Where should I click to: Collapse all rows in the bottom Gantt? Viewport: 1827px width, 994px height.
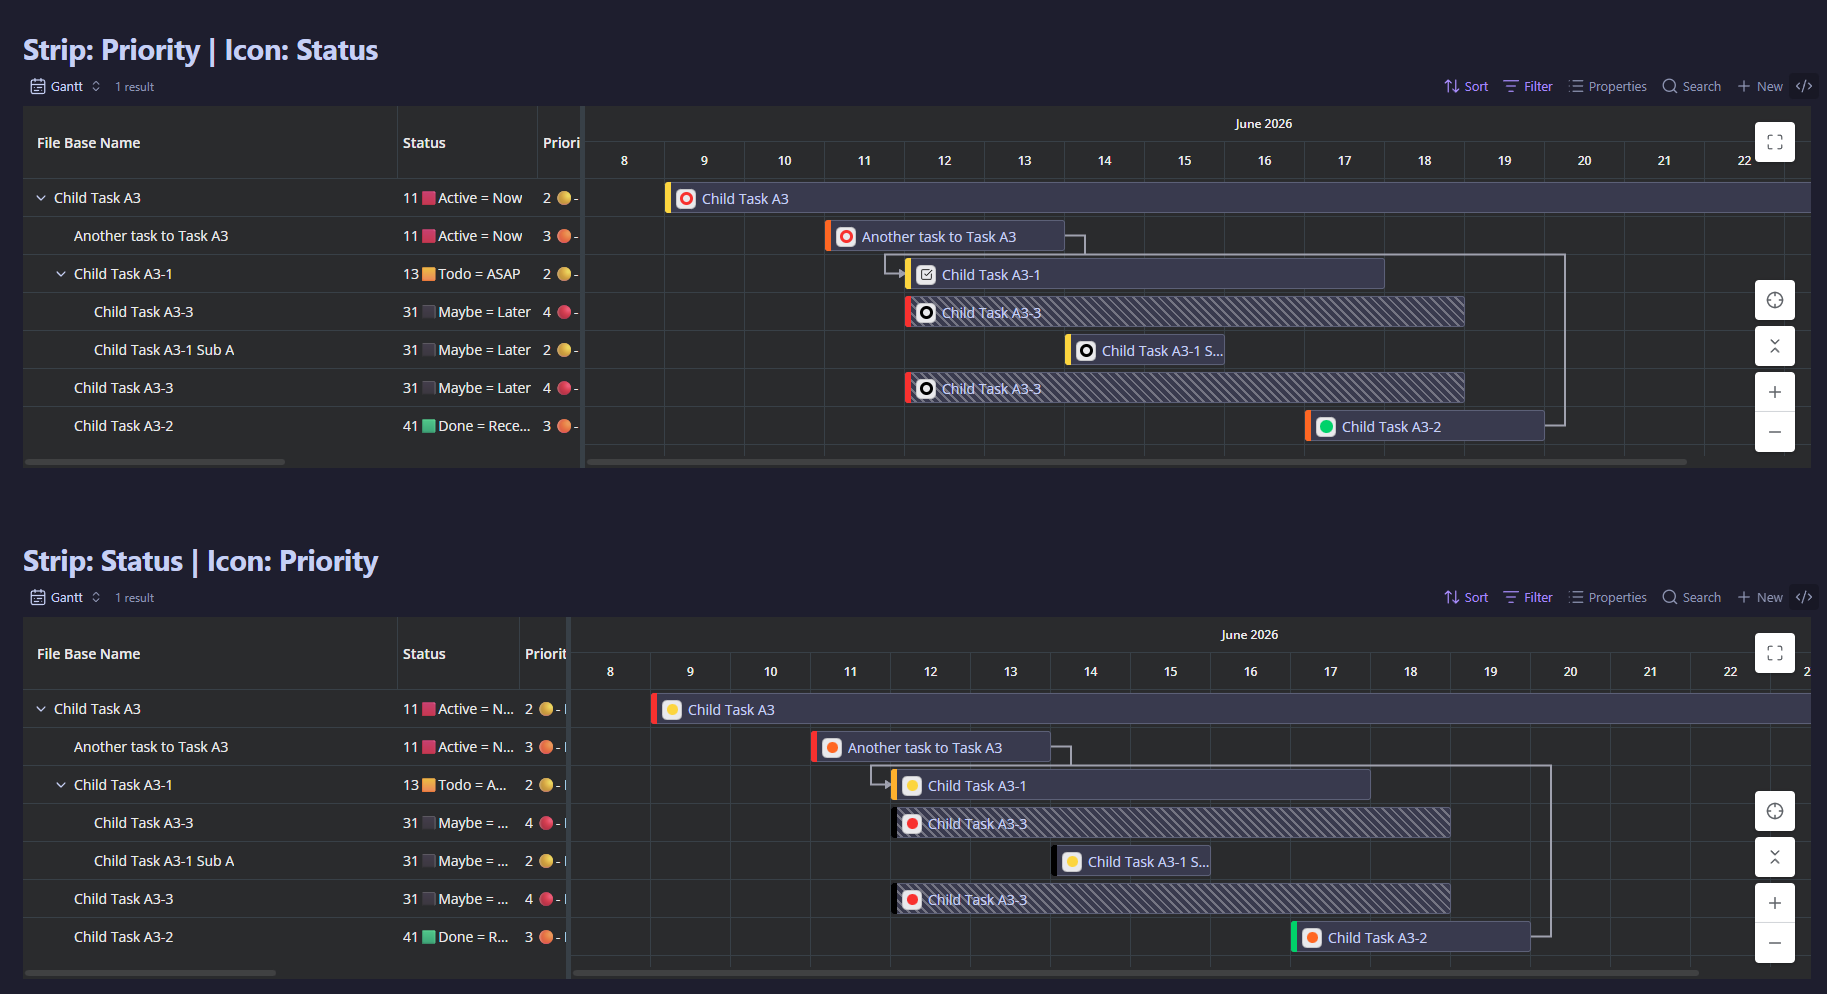1774,857
